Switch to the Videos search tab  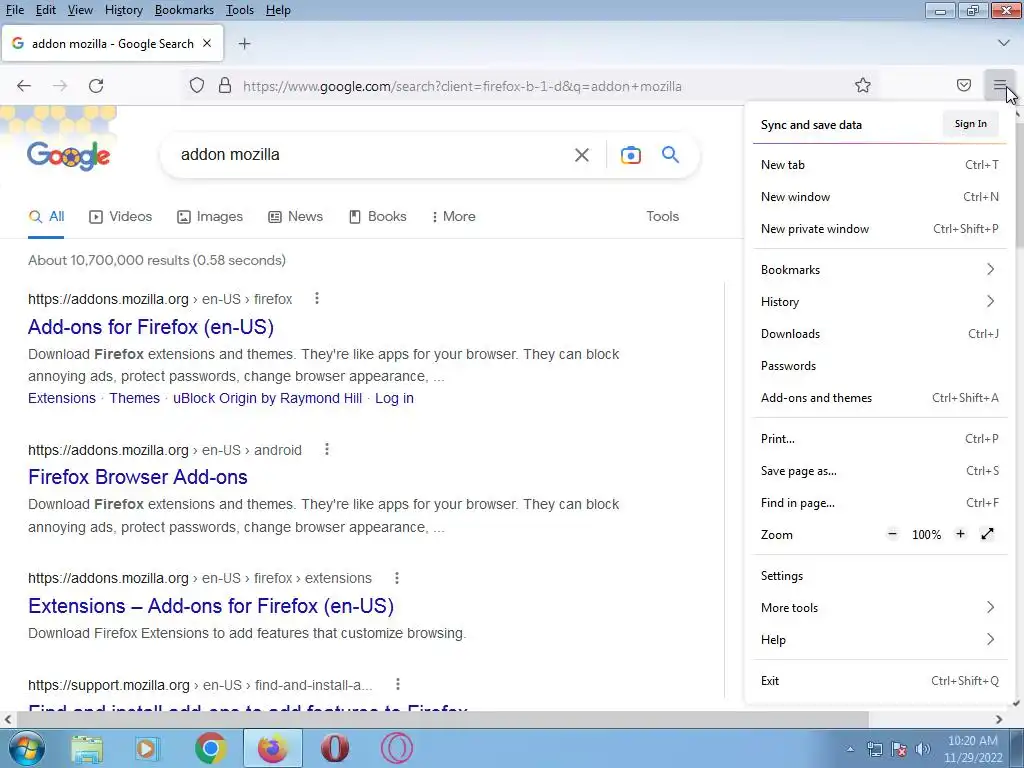click(120, 216)
